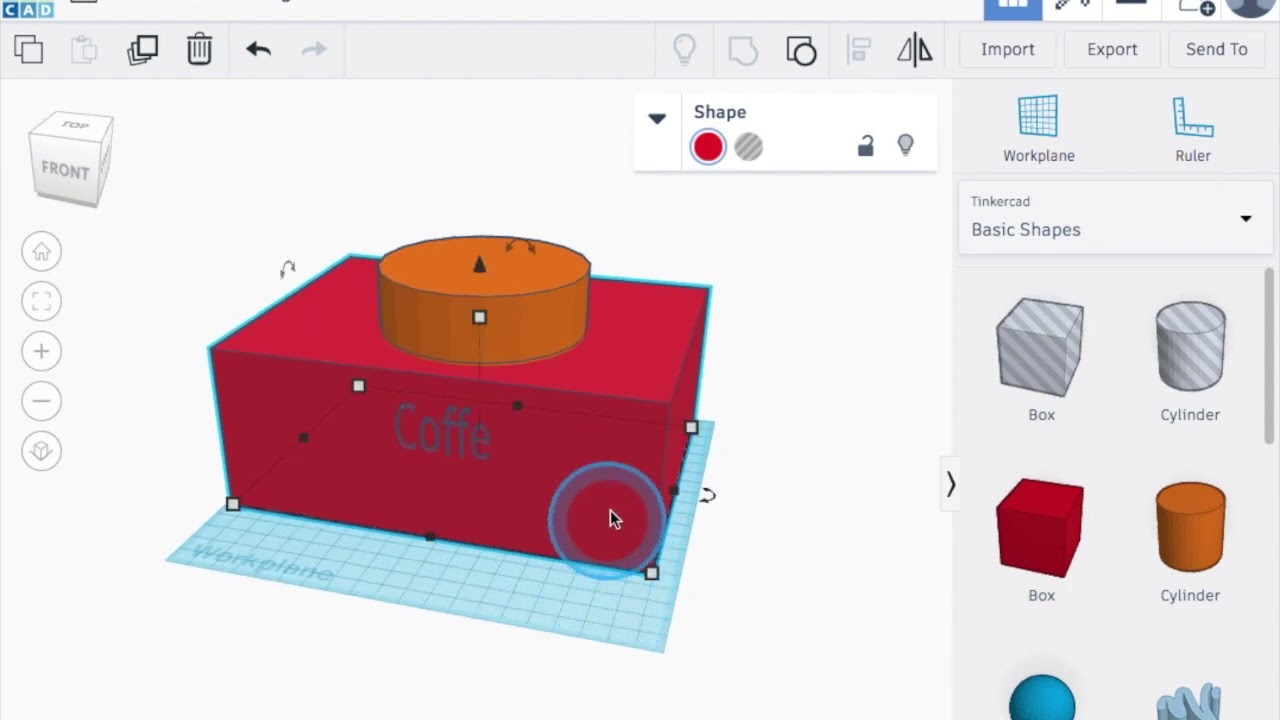Click the Import button
The height and width of the screenshot is (720, 1280).
coord(1007,49)
